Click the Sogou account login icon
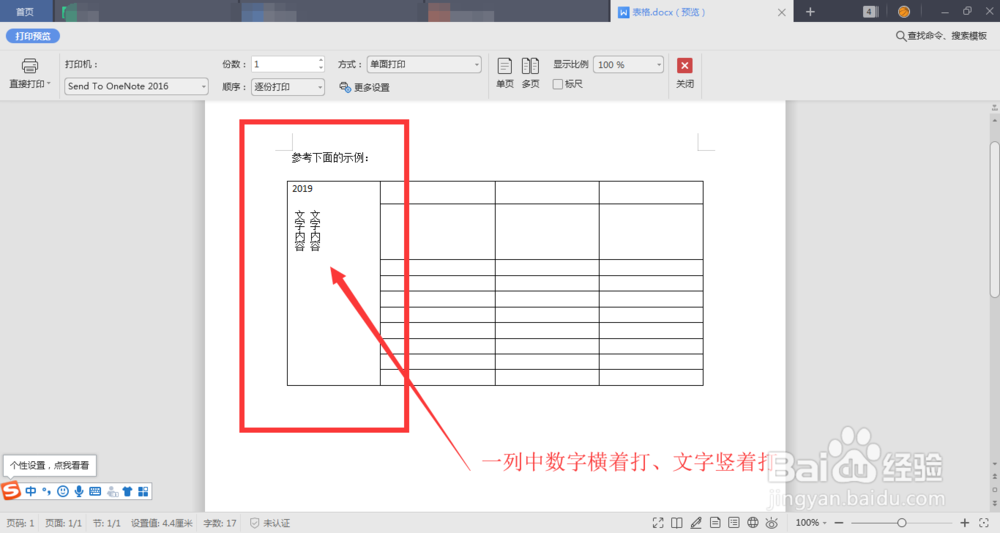This screenshot has height=533, width=1000. 112,492
